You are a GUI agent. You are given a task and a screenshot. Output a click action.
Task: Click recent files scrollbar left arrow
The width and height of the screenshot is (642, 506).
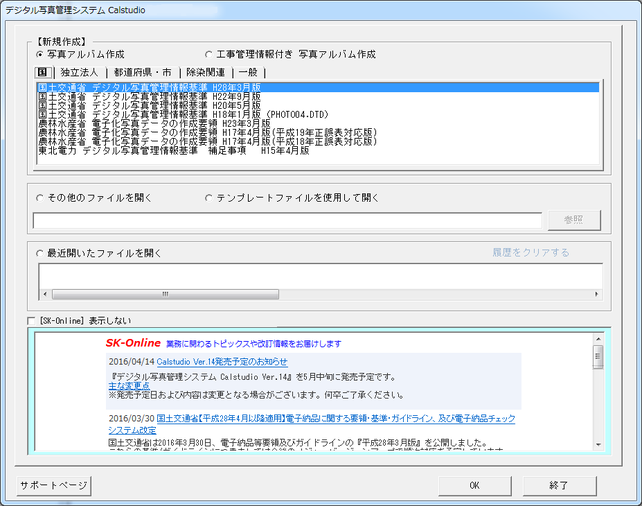click(x=45, y=294)
